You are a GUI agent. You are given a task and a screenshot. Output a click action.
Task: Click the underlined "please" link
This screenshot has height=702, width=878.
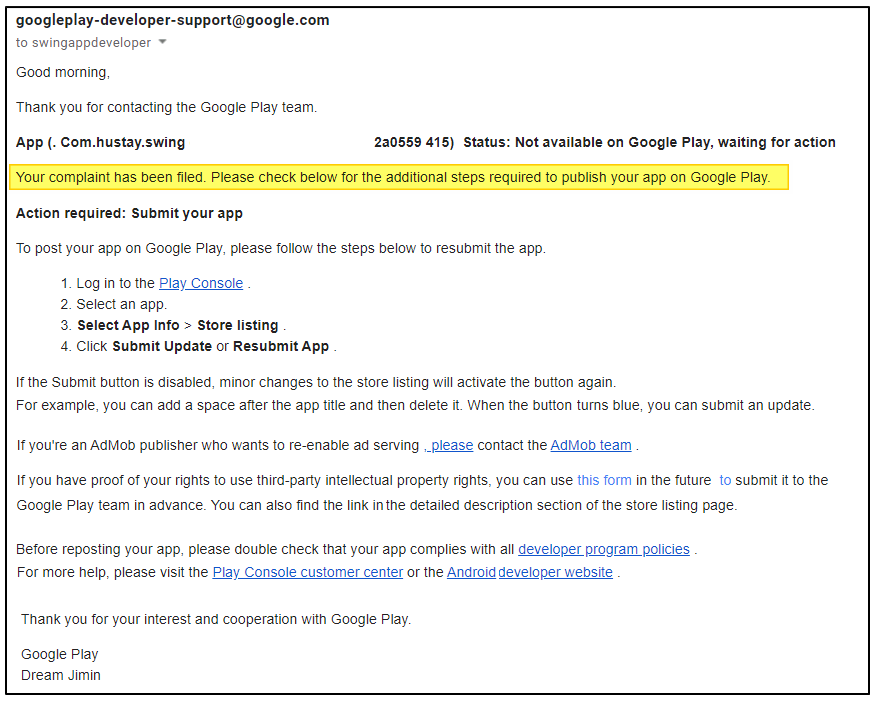tap(452, 445)
